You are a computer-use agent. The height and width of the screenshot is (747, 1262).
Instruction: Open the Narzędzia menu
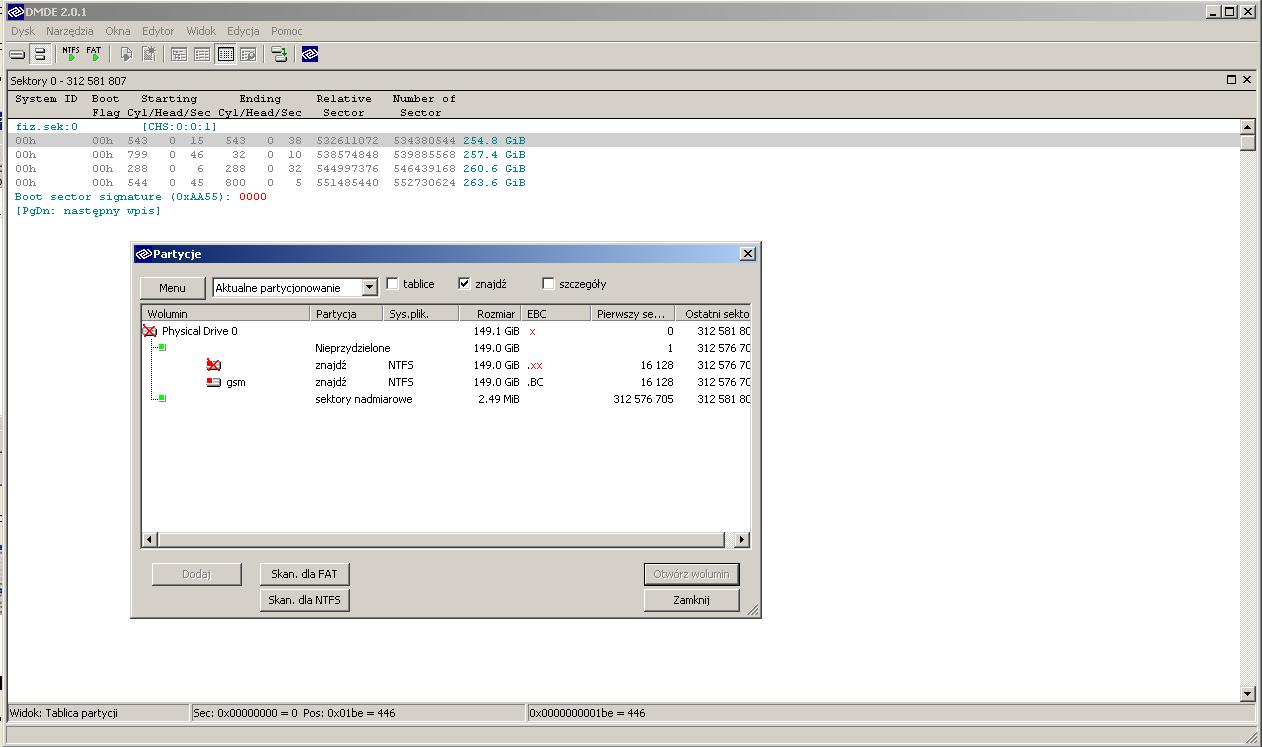pos(70,31)
